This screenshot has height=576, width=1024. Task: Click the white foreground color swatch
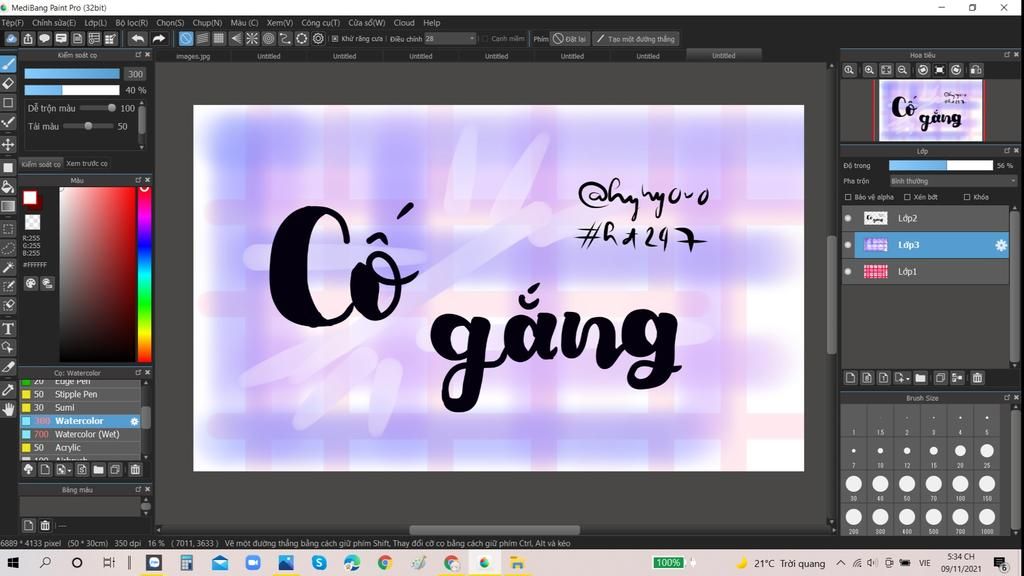click(x=30, y=198)
